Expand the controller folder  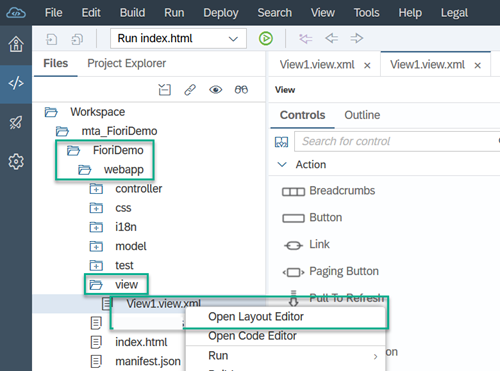tap(96, 189)
